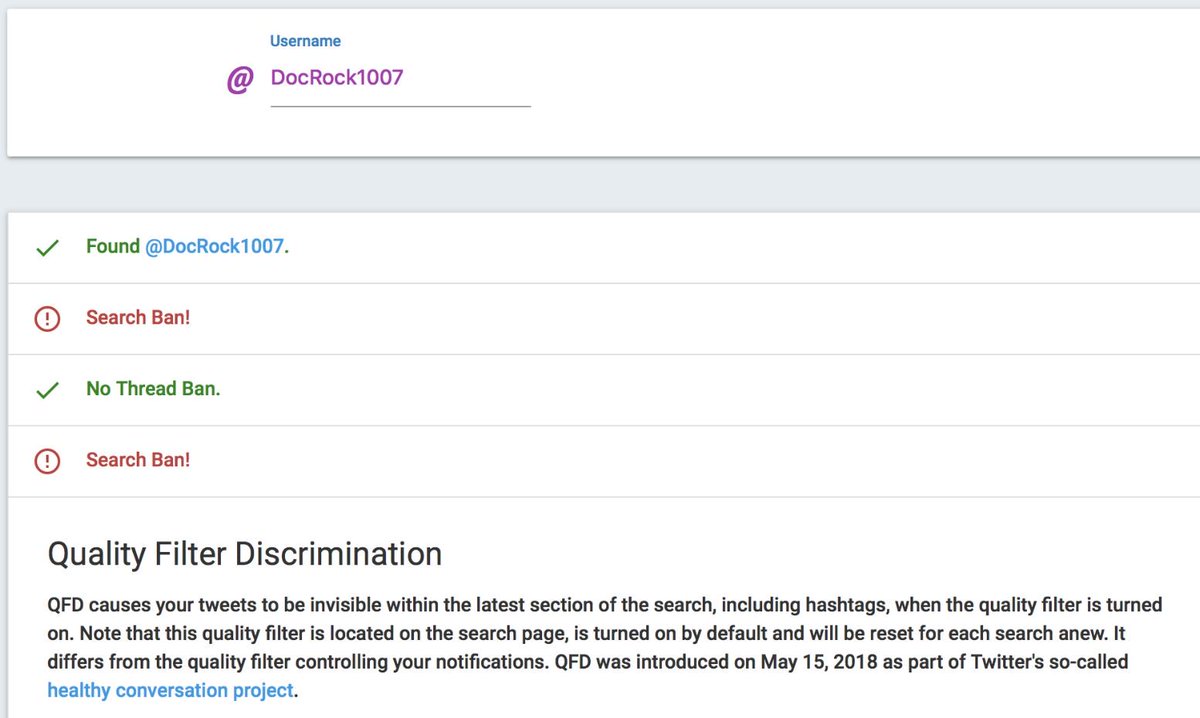Click the Quality Filter Discrimination heading
This screenshot has height=718, width=1200.
click(245, 554)
